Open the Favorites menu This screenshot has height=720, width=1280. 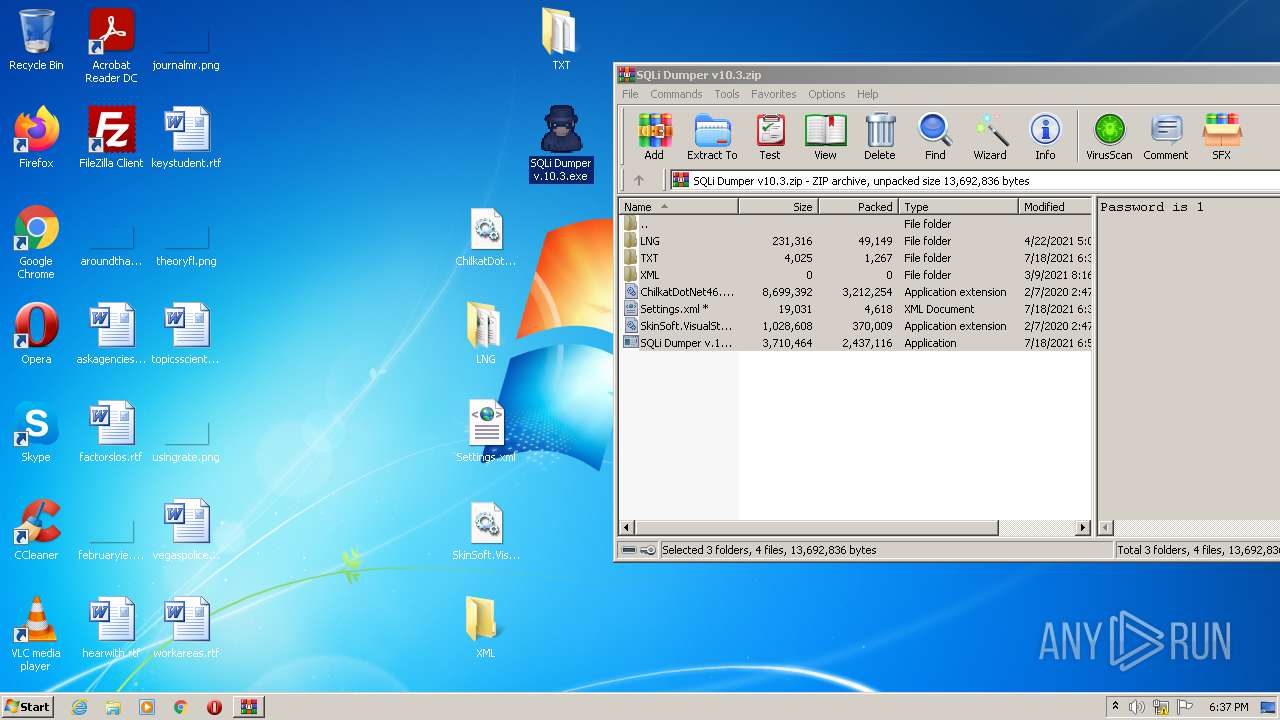tap(774, 94)
